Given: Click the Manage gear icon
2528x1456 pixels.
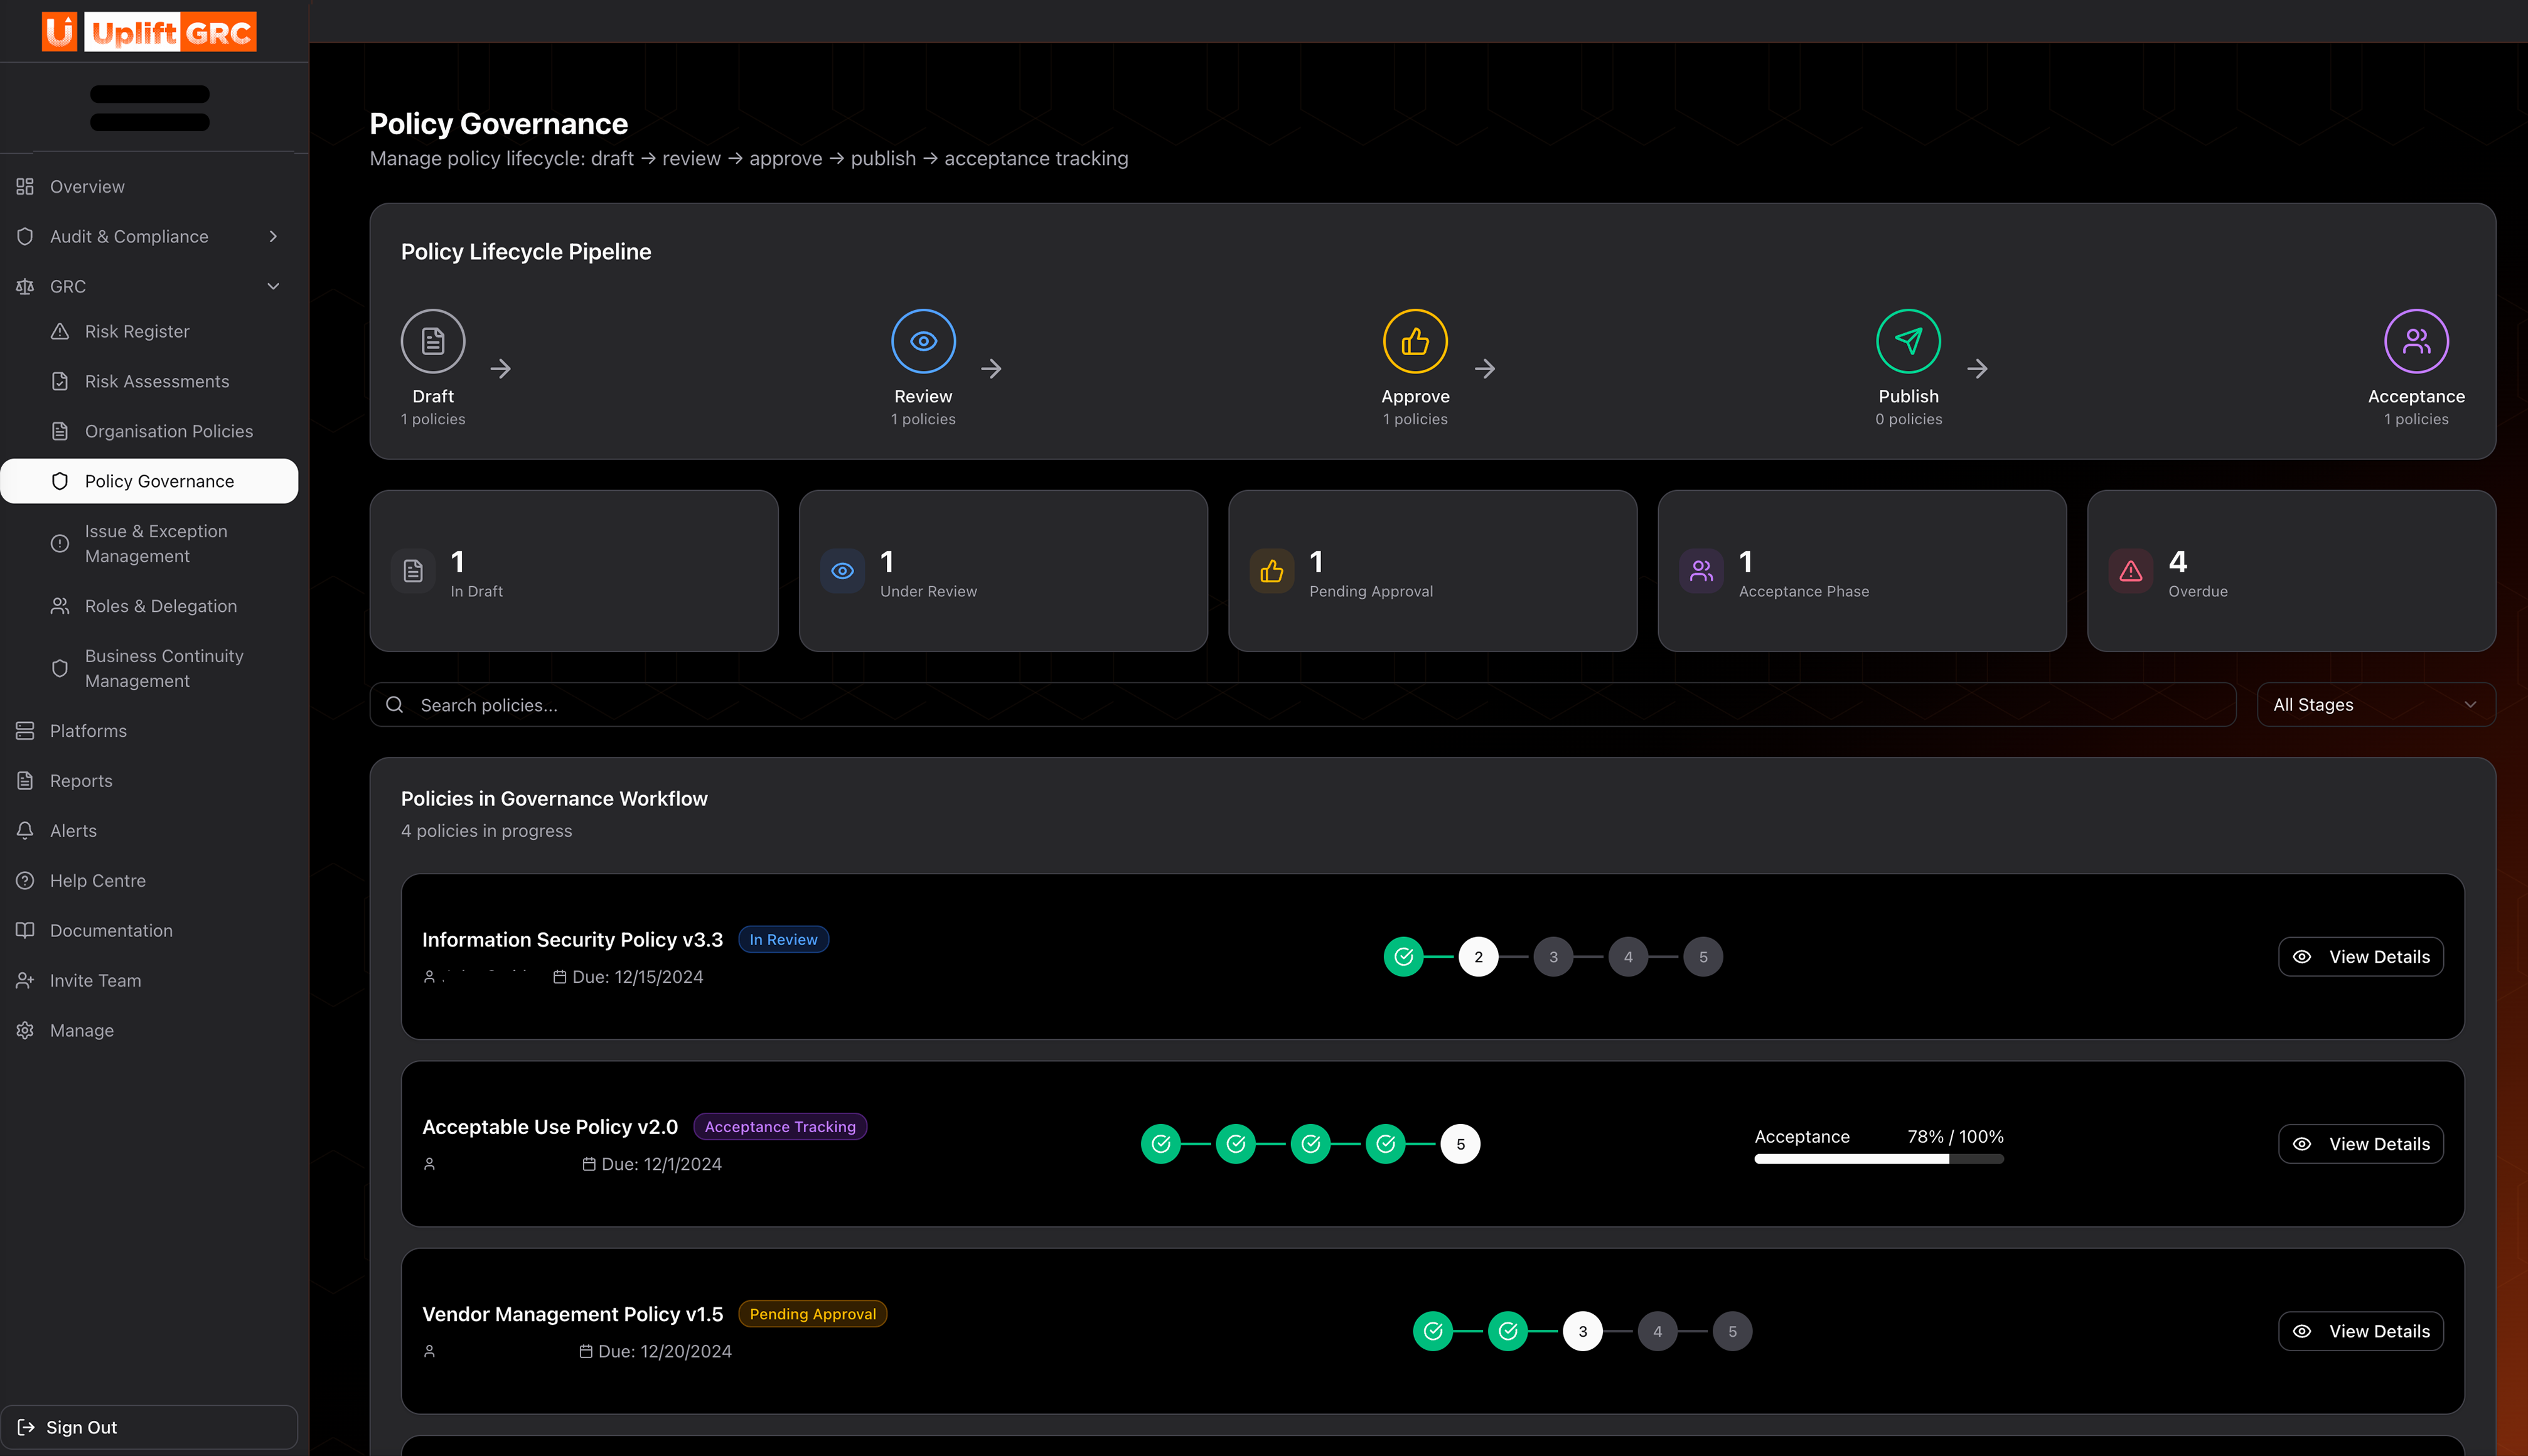Looking at the screenshot, I should 25,1031.
